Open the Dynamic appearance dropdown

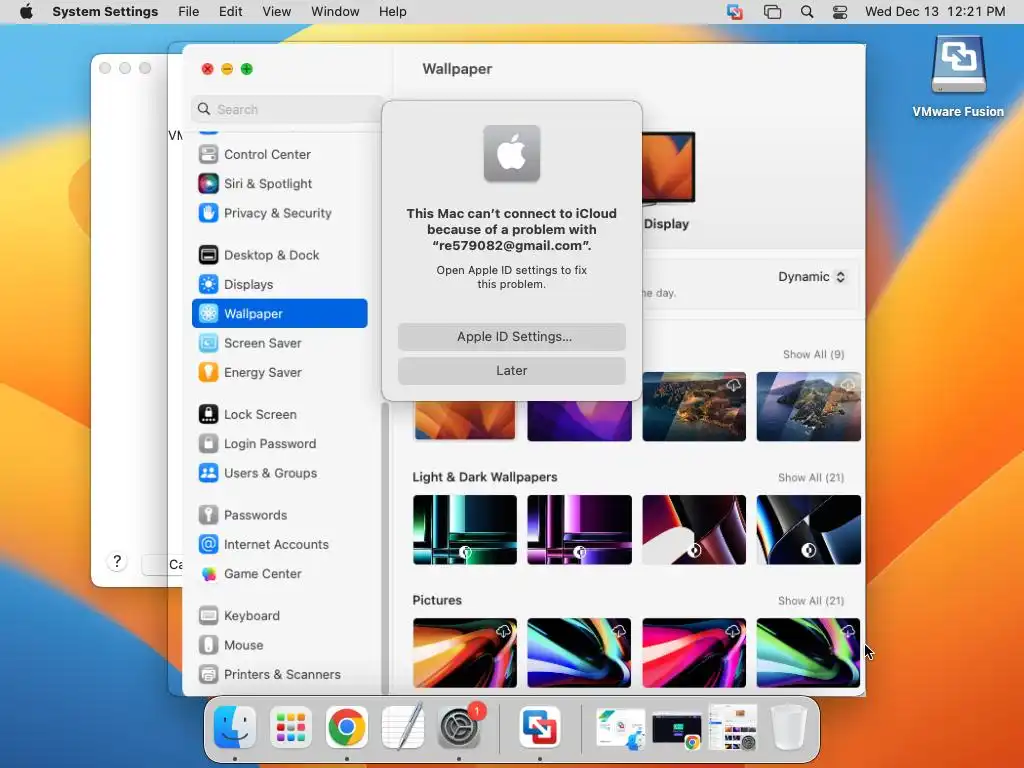[812, 277]
